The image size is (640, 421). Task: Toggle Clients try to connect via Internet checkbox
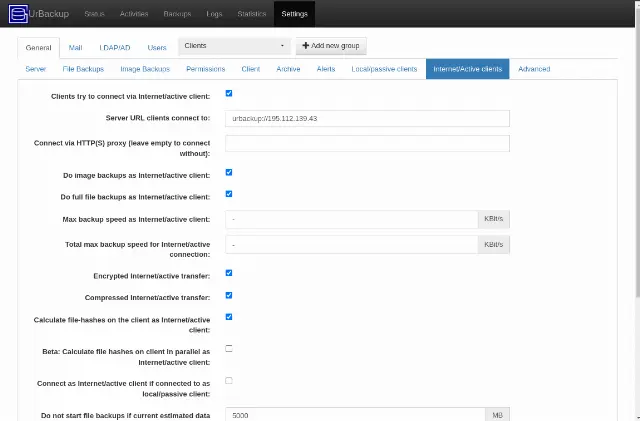(229, 94)
